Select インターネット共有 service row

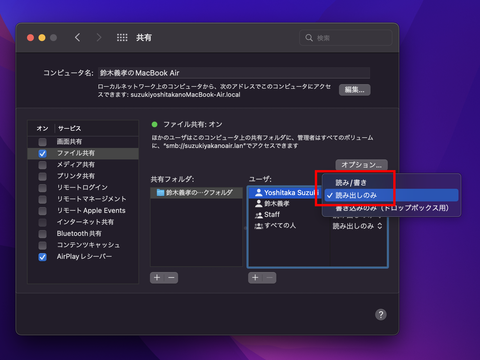(83, 222)
